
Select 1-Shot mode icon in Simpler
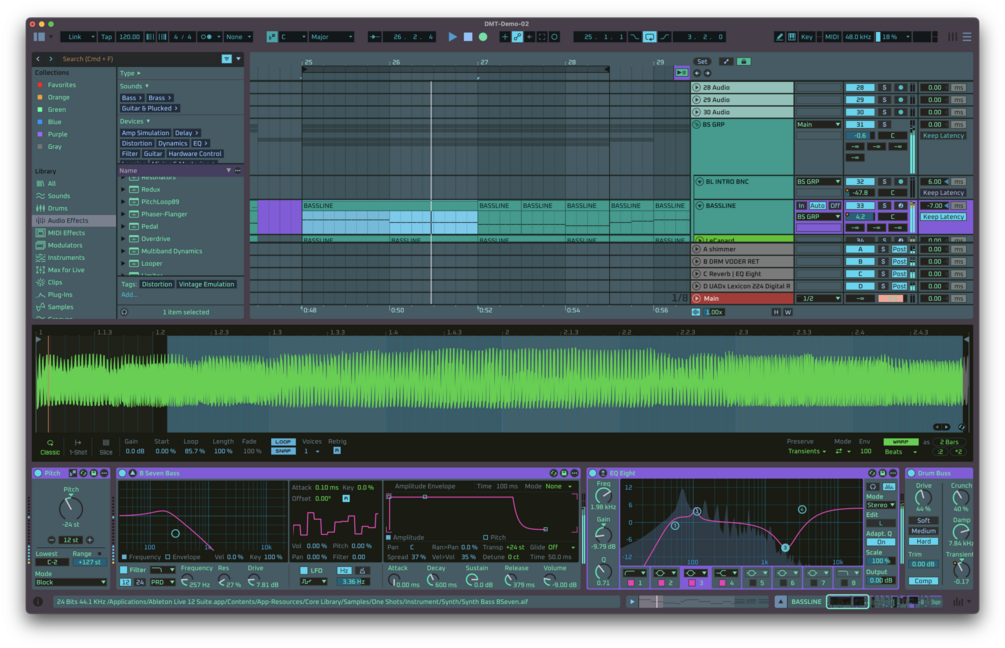point(78,443)
